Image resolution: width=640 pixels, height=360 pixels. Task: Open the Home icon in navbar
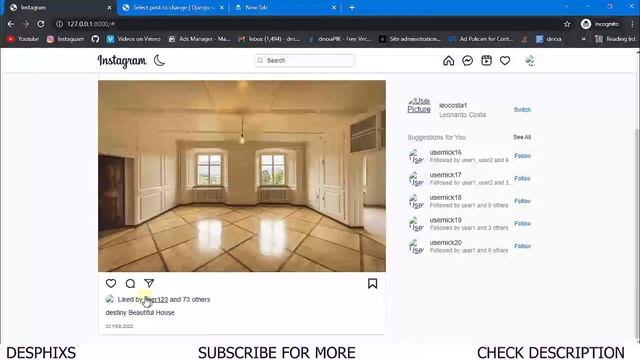click(449, 61)
